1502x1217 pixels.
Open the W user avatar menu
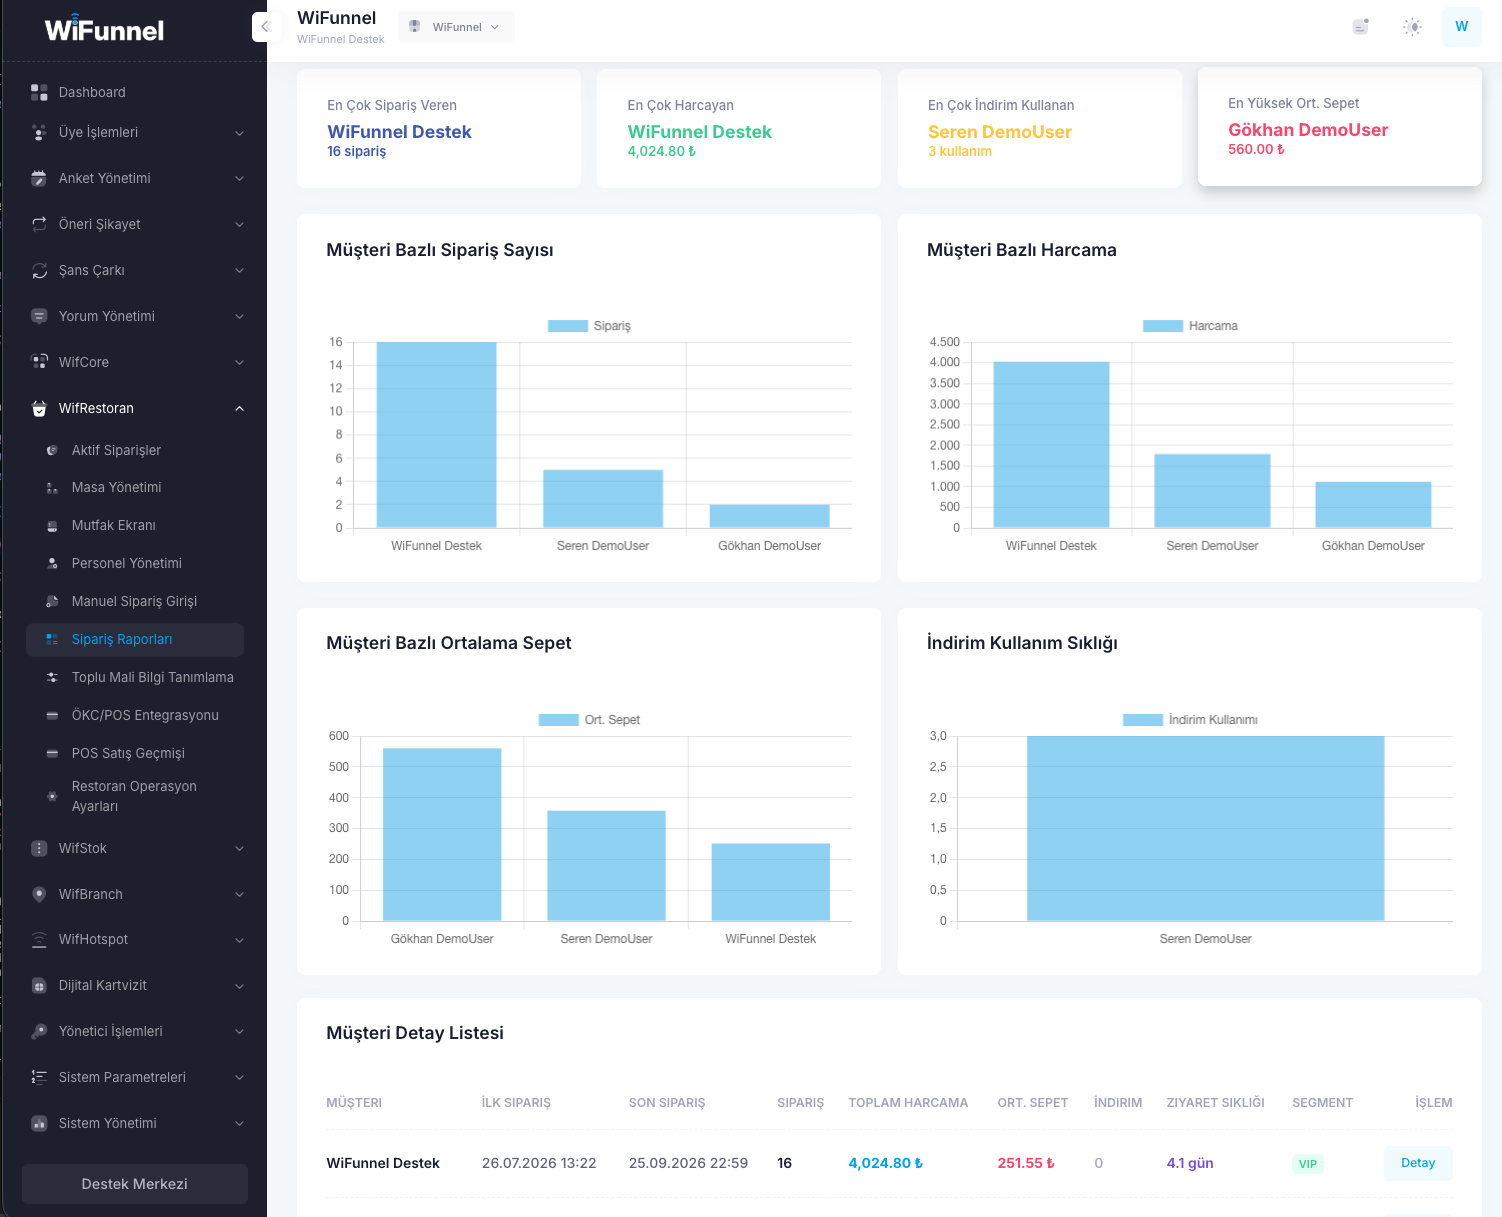pyautogui.click(x=1462, y=27)
